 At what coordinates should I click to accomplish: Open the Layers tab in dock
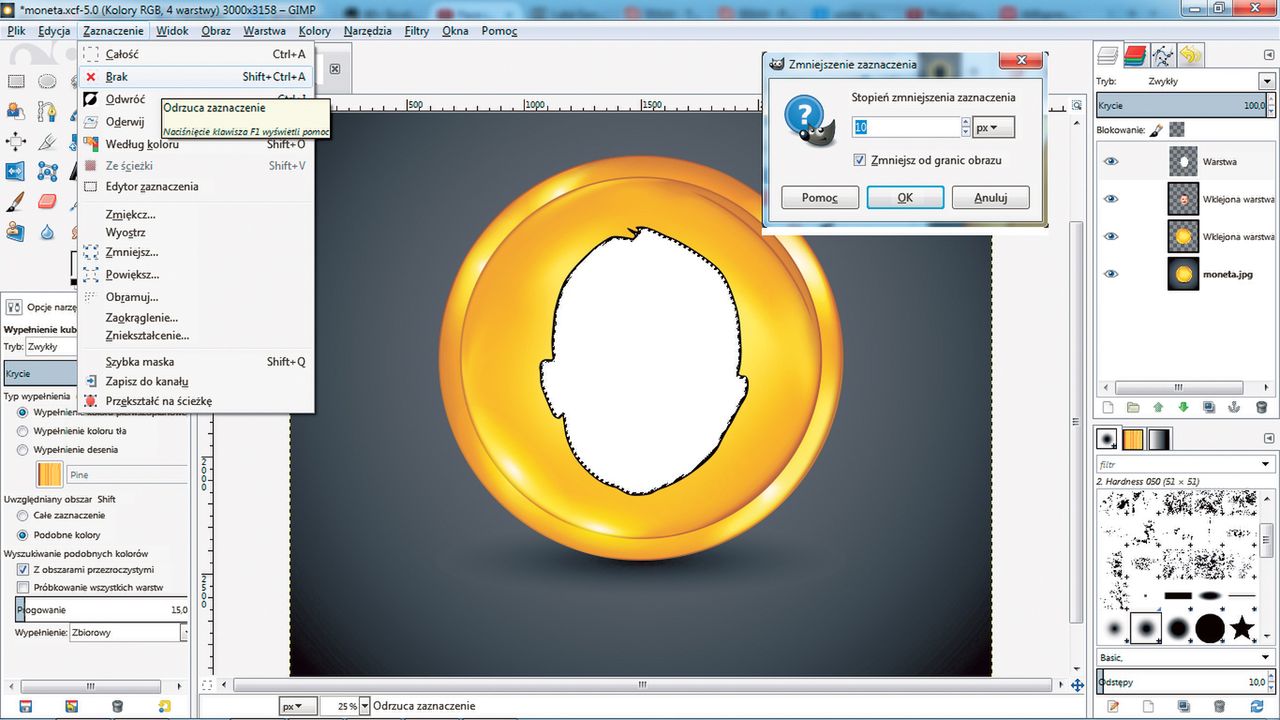coord(1108,55)
